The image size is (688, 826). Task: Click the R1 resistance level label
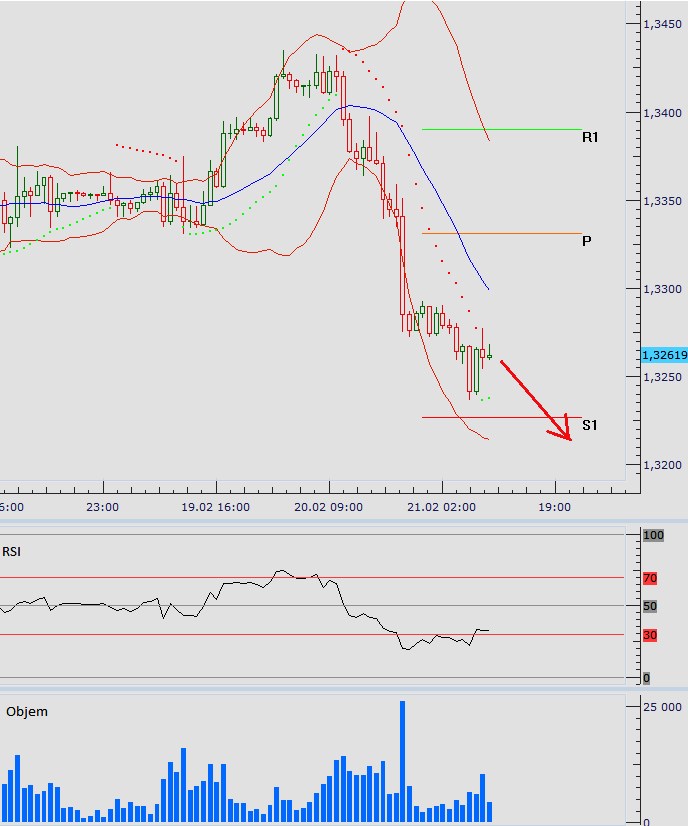[590, 137]
